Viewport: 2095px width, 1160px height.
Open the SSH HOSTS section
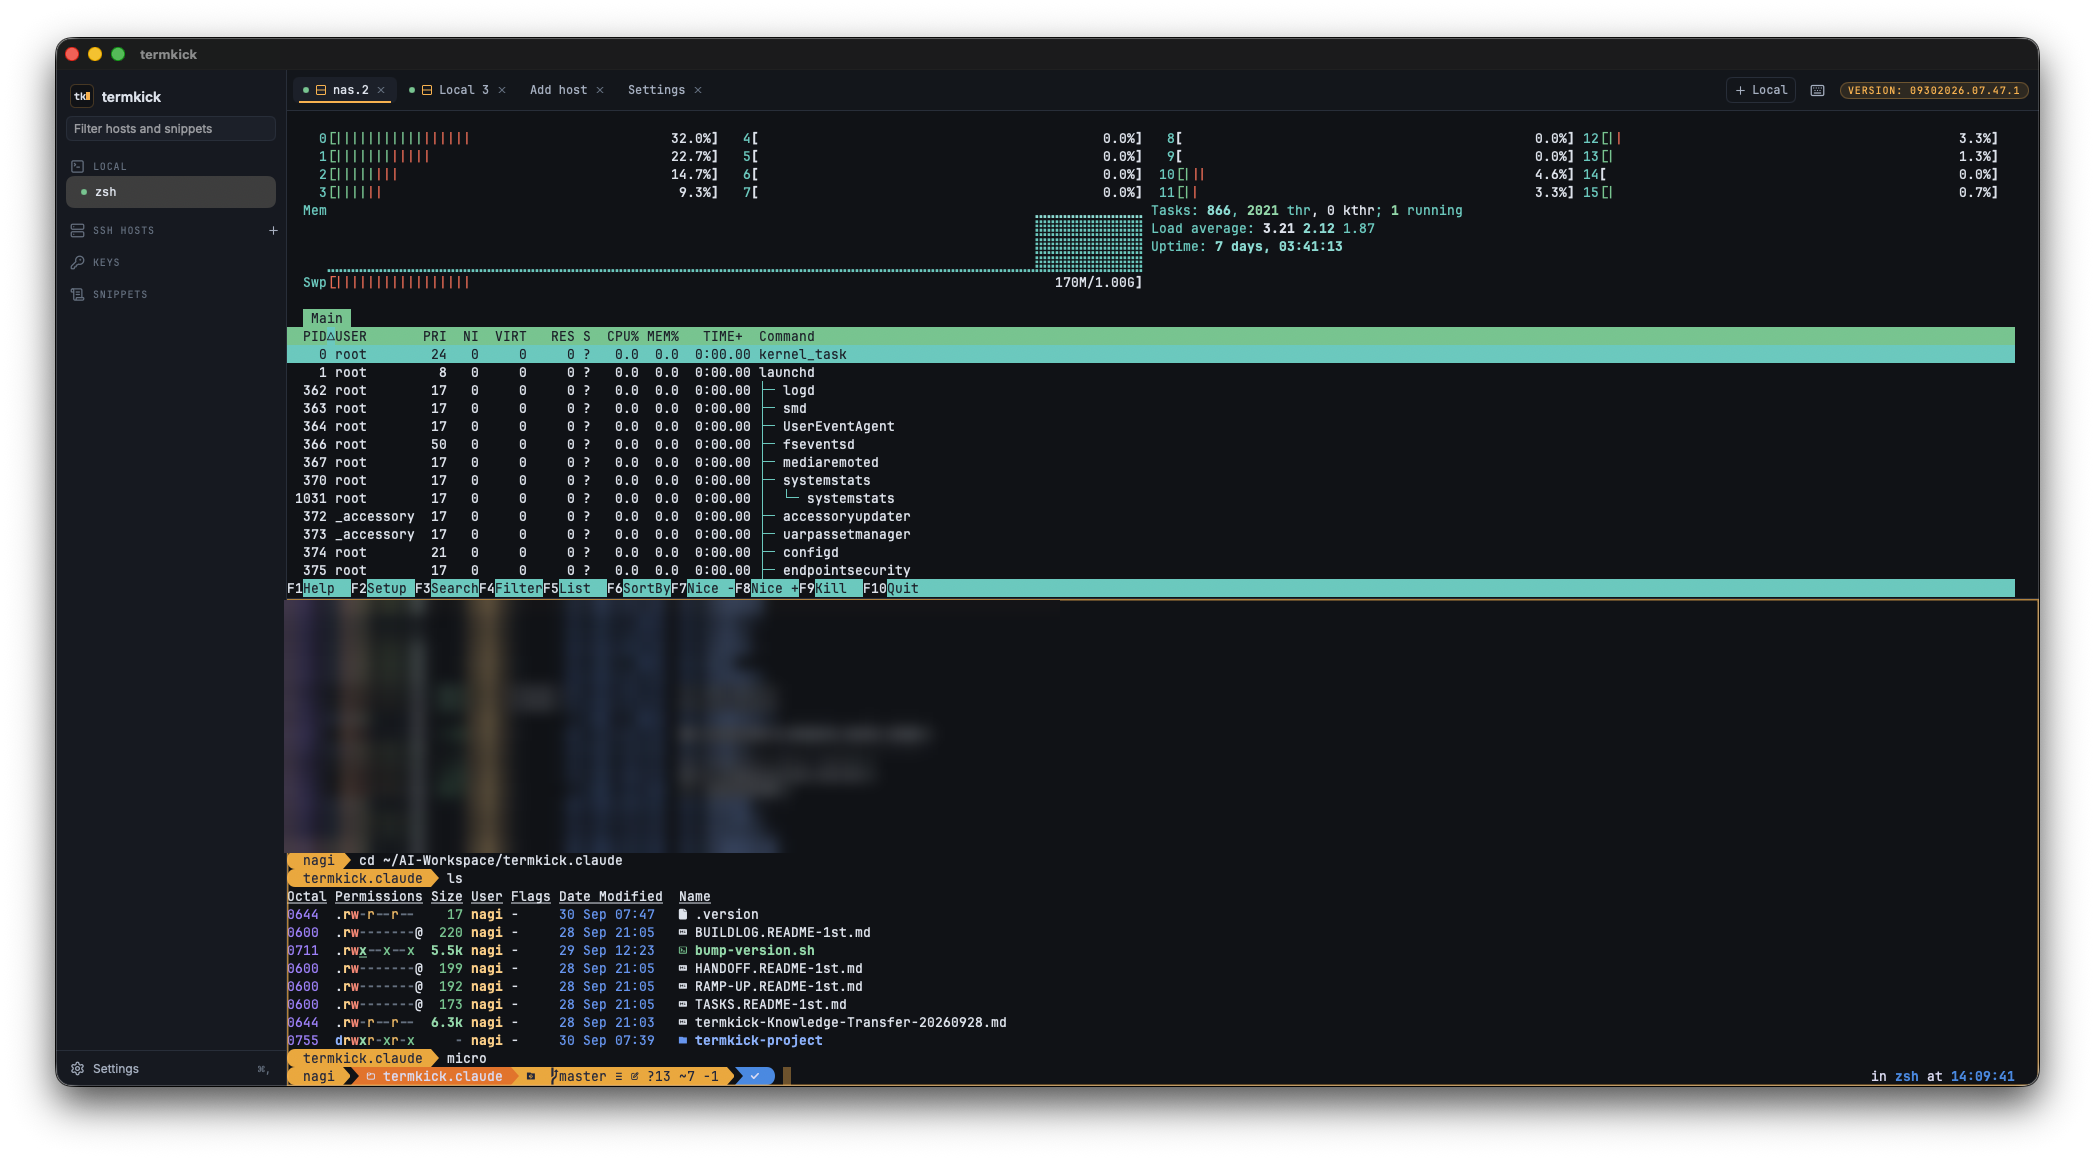123,230
